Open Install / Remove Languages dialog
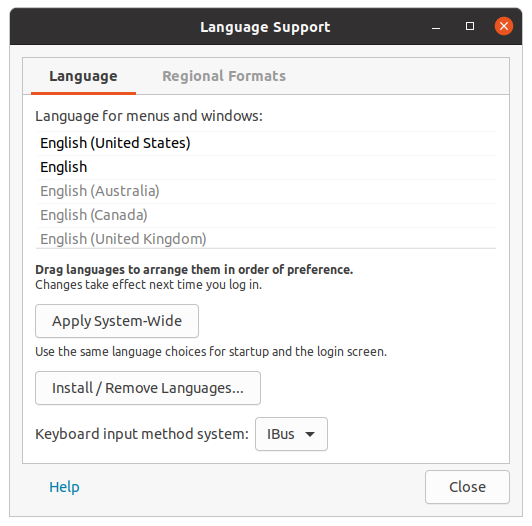 tap(148, 388)
